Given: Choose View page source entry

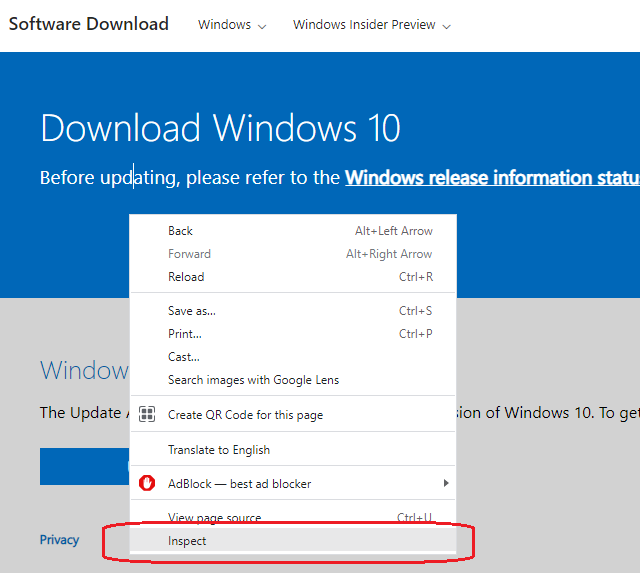Looking at the screenshot, I should pos(293,518).
